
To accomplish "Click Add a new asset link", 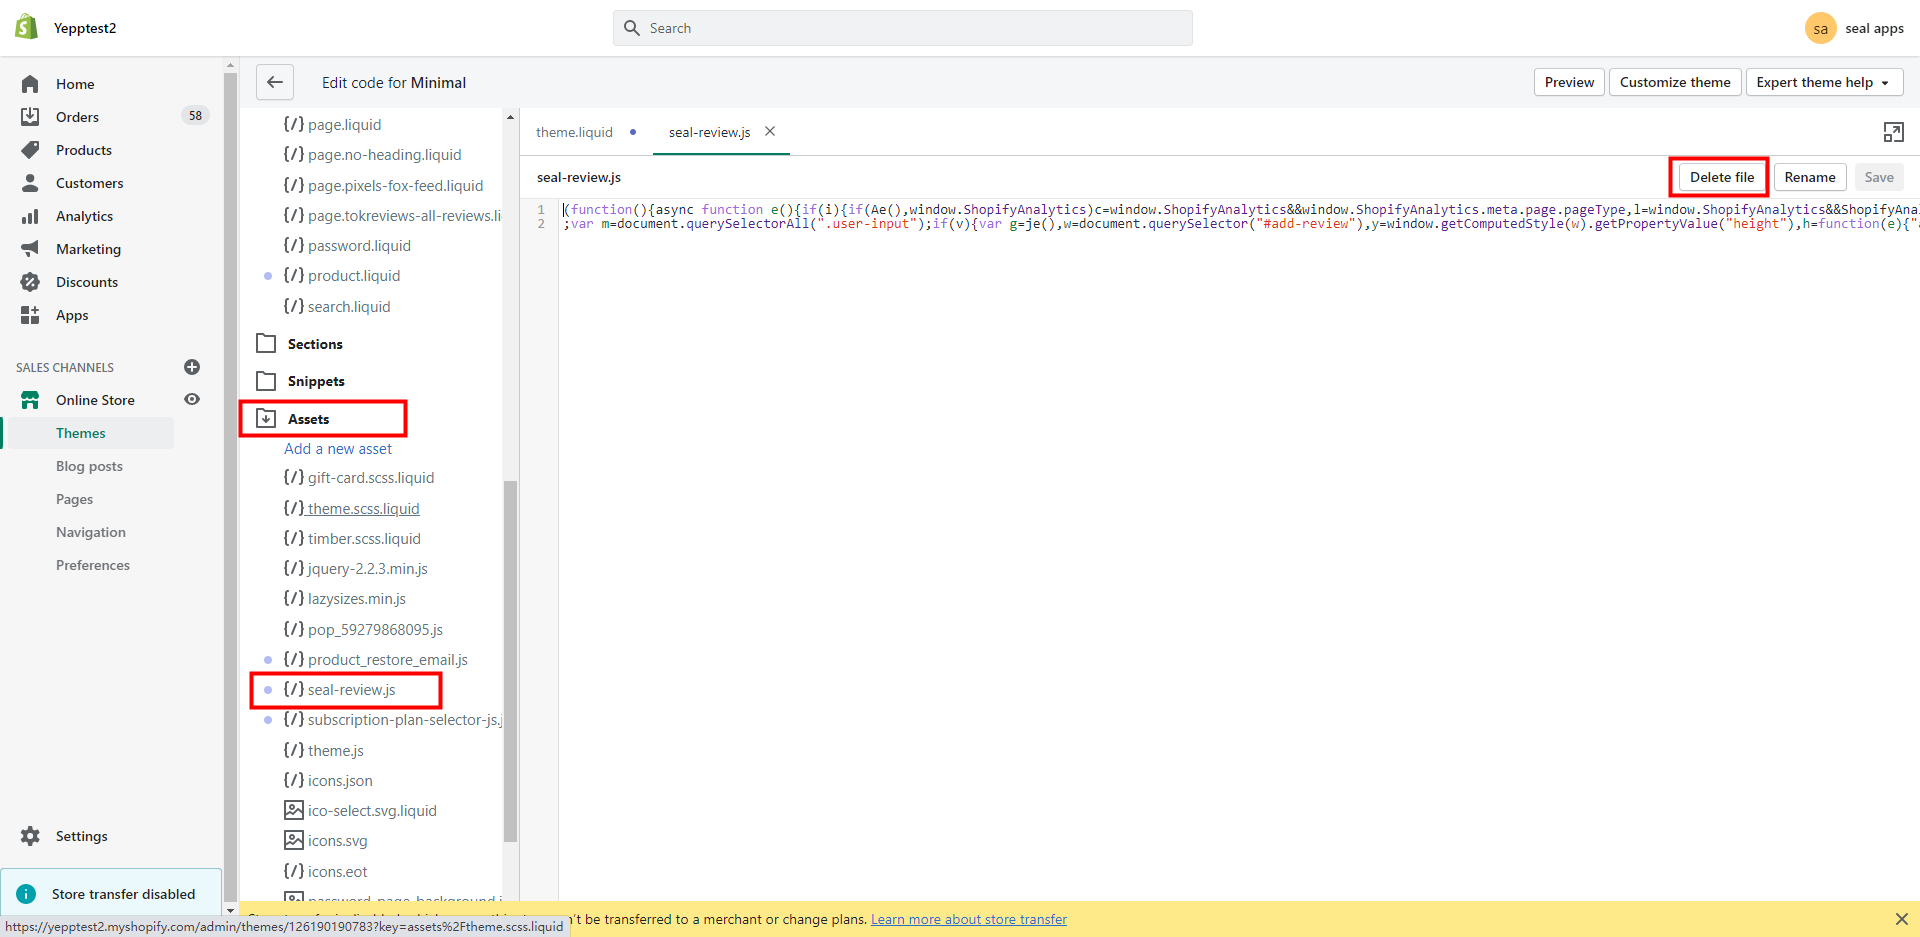I will [x=338, y=449].
